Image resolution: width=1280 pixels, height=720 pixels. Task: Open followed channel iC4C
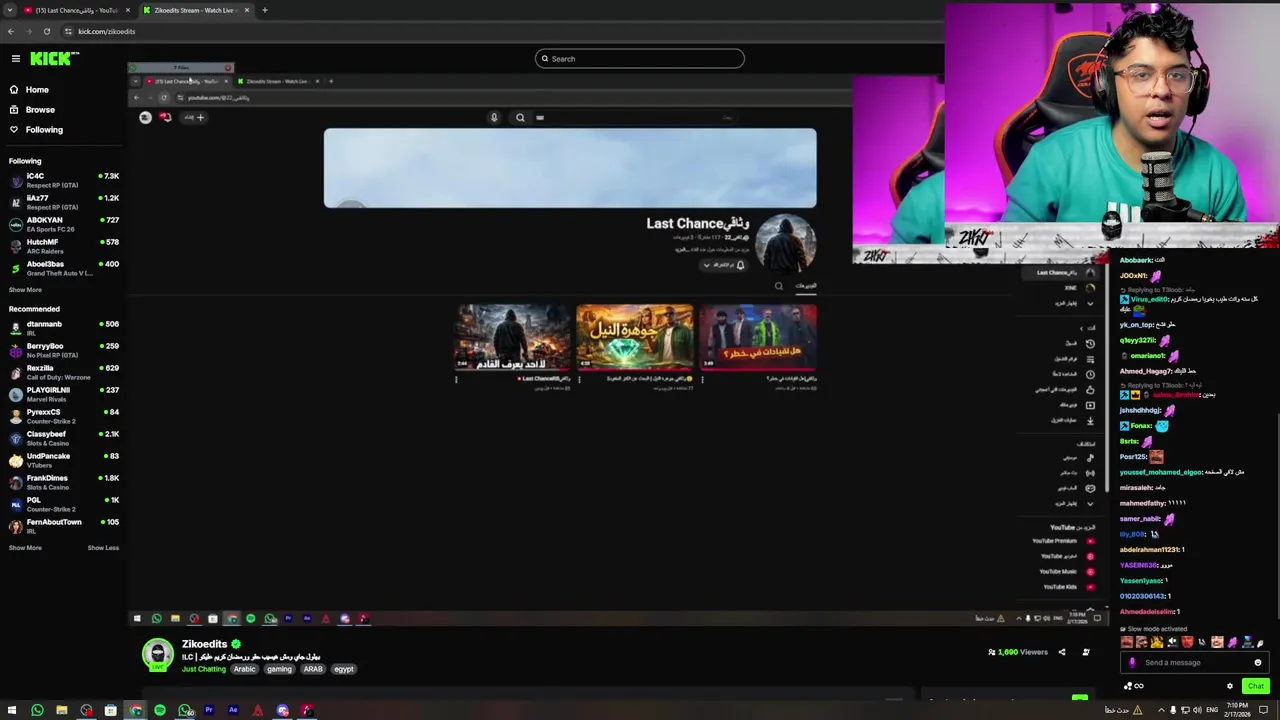[64, 180]
